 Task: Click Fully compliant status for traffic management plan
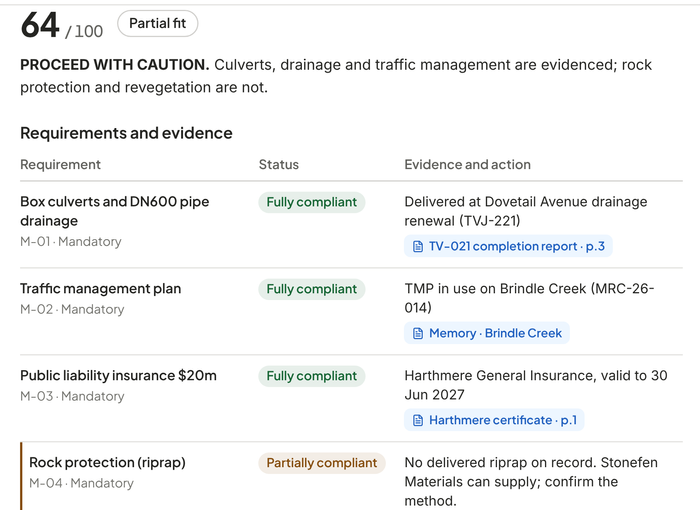[312, 289]
